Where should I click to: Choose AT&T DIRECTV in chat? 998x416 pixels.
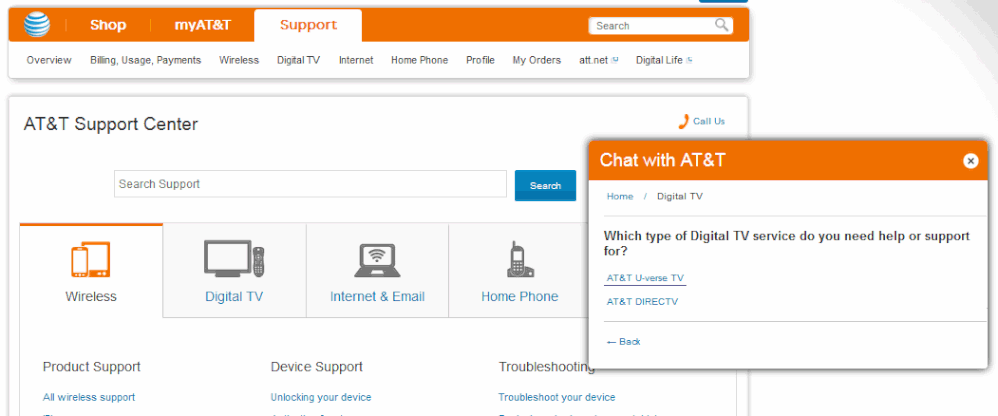click(x=642, y=302)
